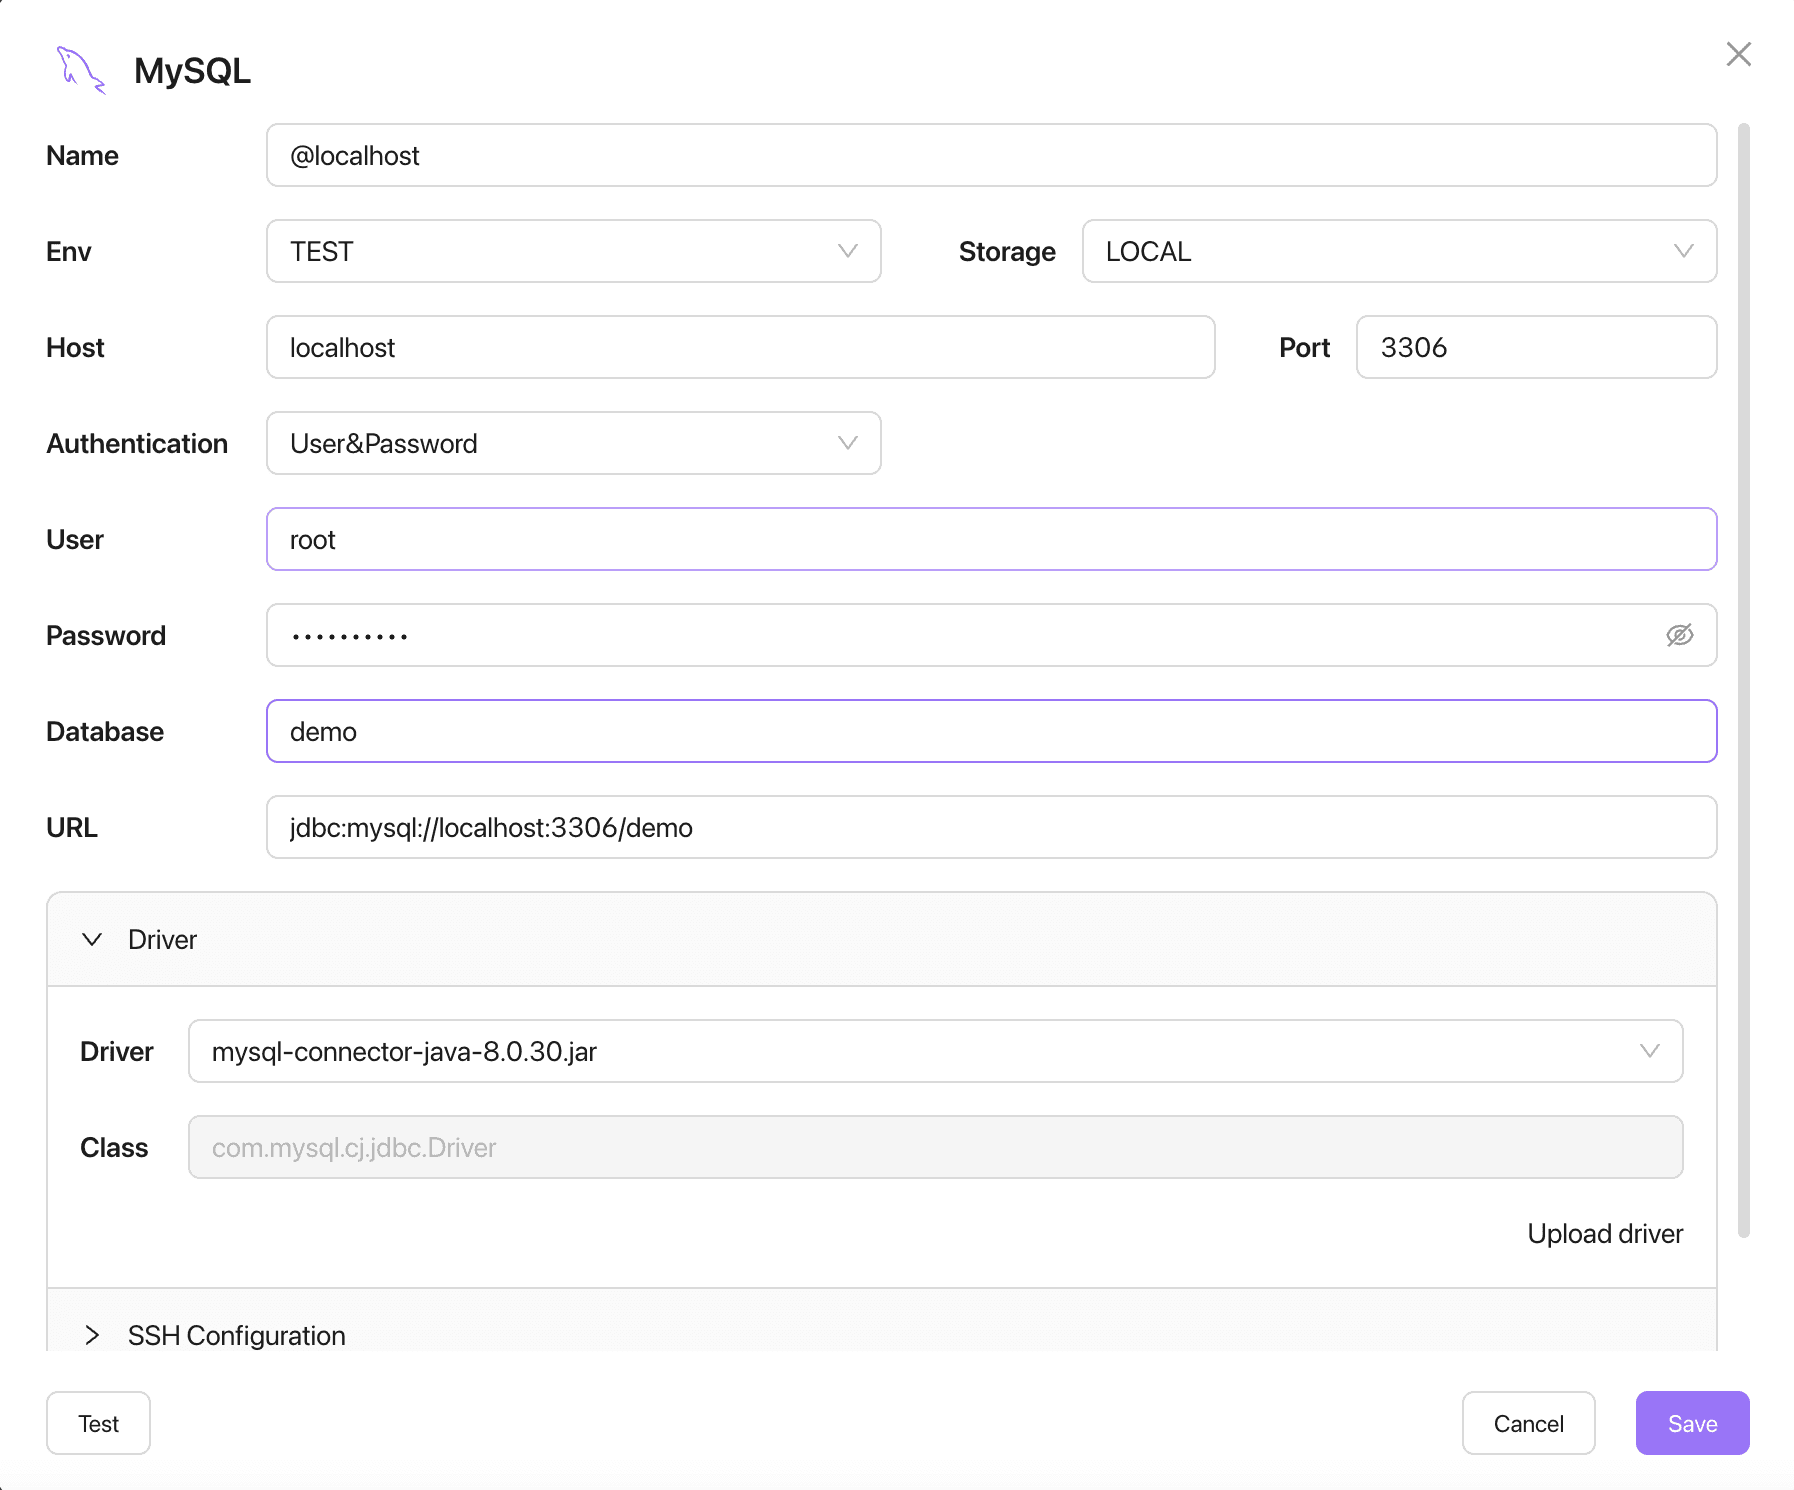
Task: Click the JDBC URL input field
Action: pos(991,827)
